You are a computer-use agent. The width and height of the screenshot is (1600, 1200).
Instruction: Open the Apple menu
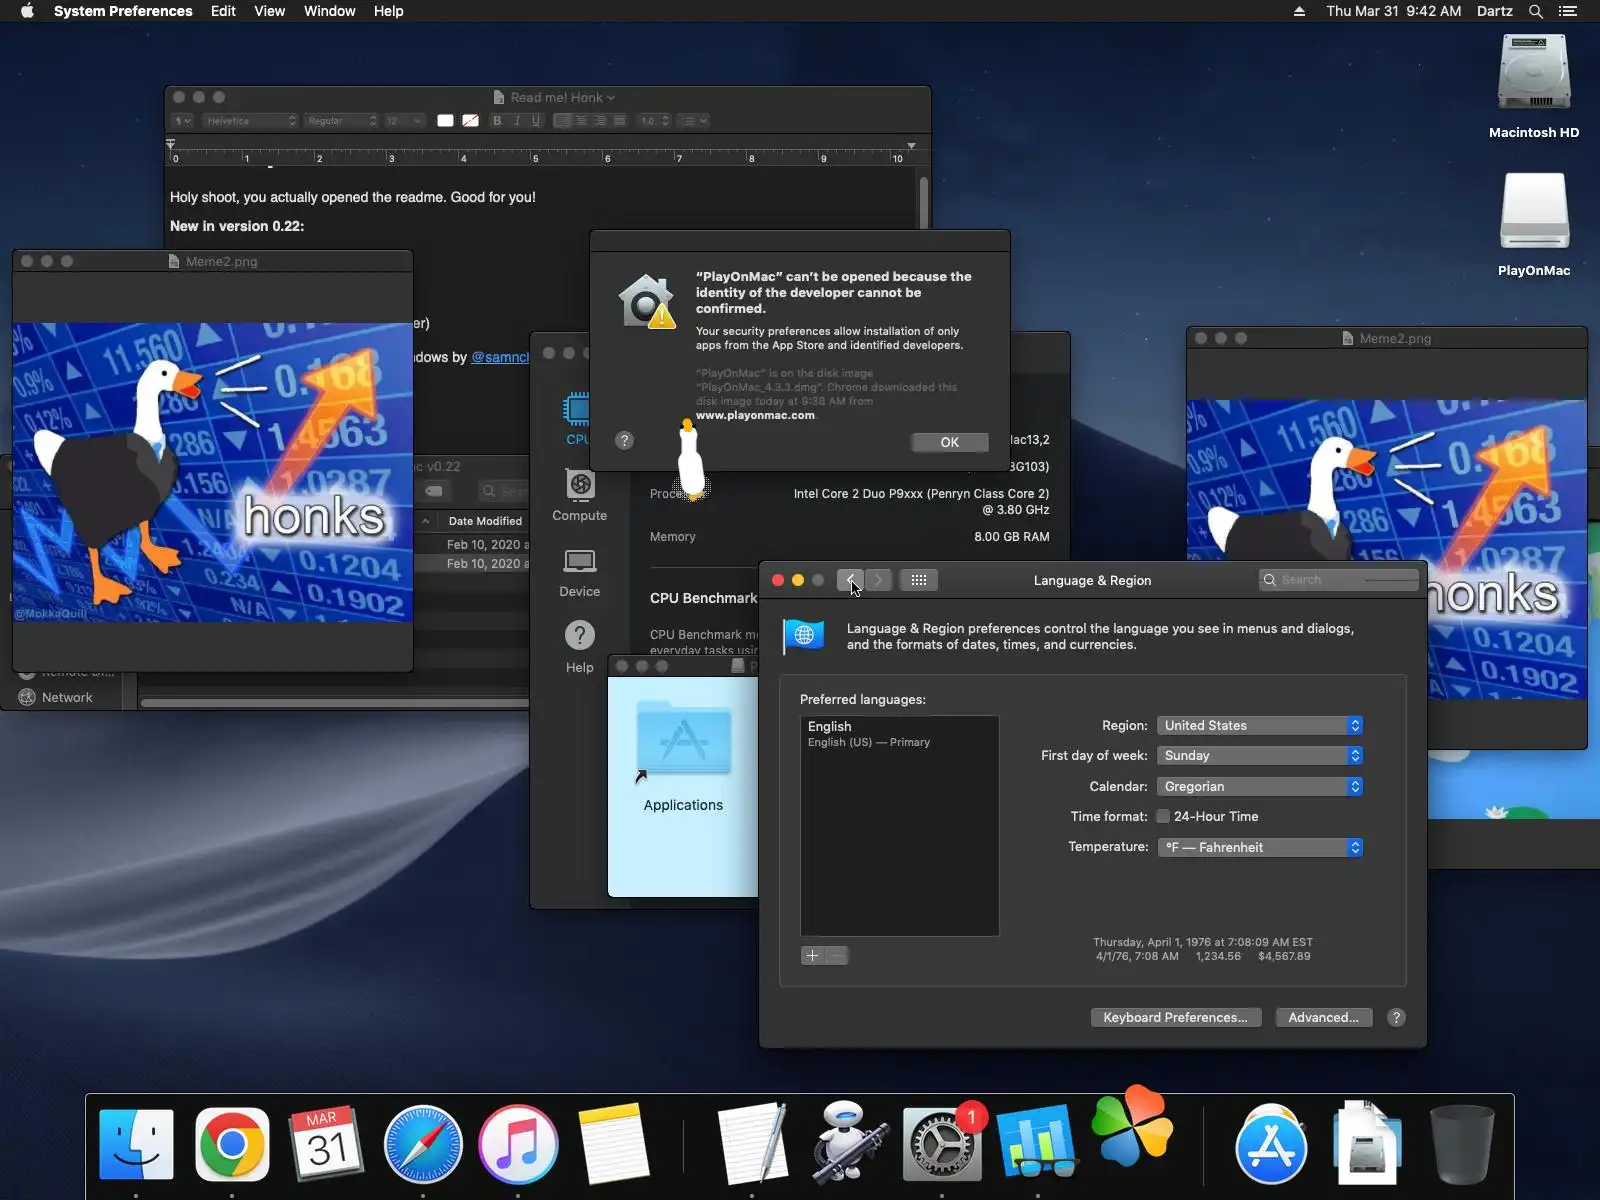[x=27, y=11]
